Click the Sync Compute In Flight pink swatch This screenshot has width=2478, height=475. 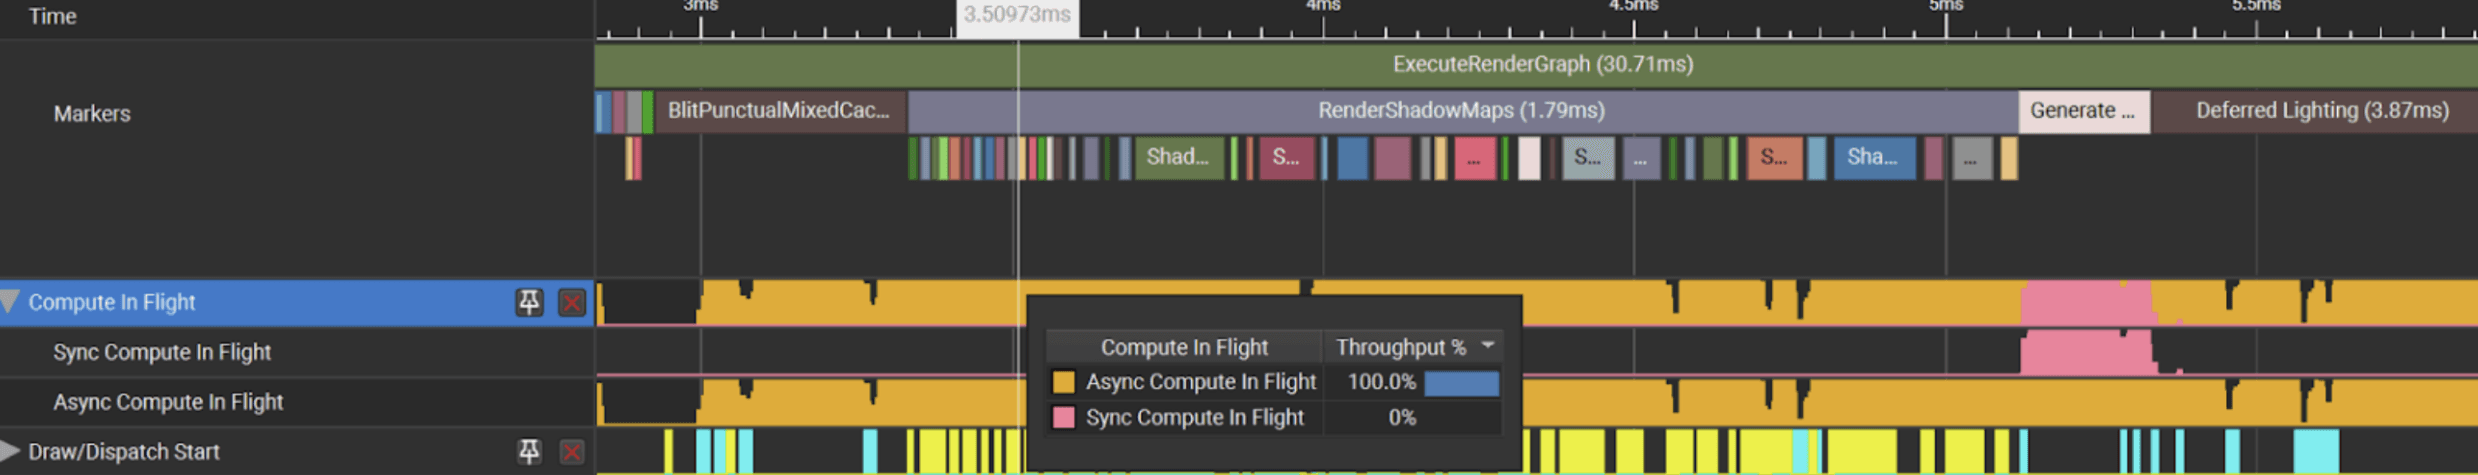pyautogui.click(x=1064, y=418)
